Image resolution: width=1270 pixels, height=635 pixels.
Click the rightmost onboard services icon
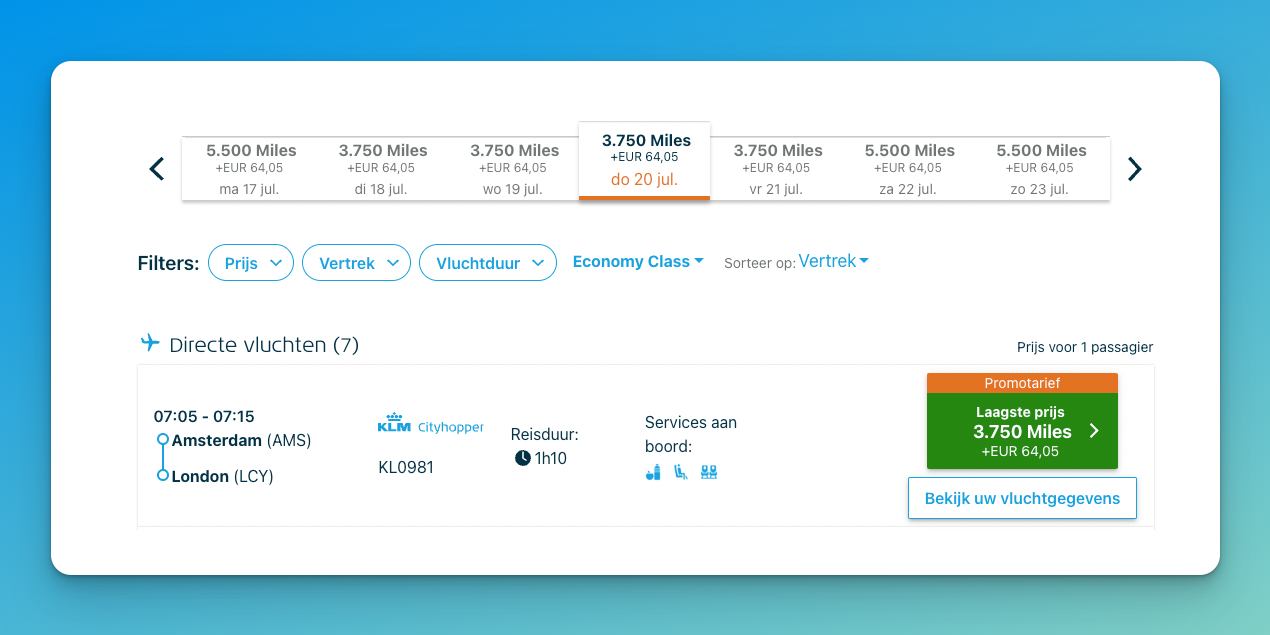click(x=709, y=472)
